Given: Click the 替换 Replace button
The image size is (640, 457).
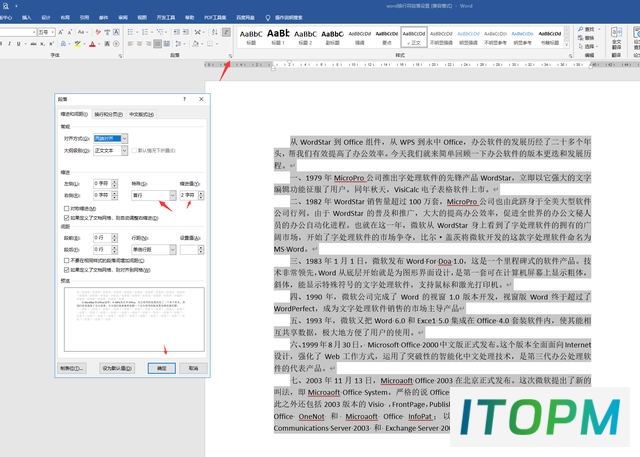Looking at the screenshot, I should 586,38.
